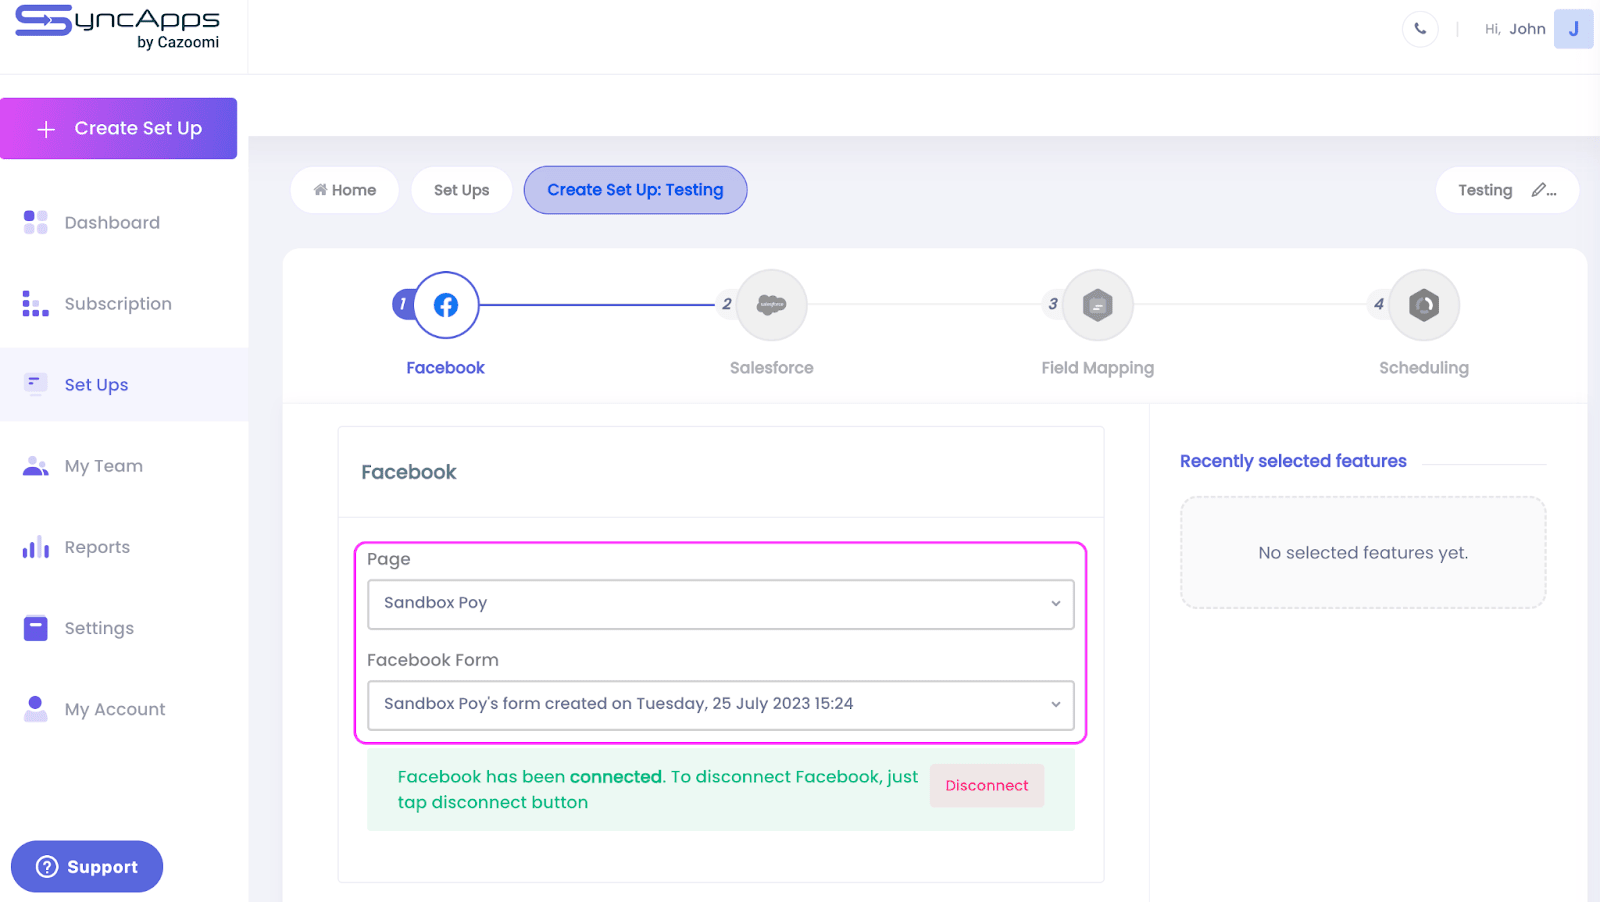Image resolution: width=1600 pixels, height=902 pixels.
Task: Open Dashboard in the sidebar
Action: (x=112, y=222)
